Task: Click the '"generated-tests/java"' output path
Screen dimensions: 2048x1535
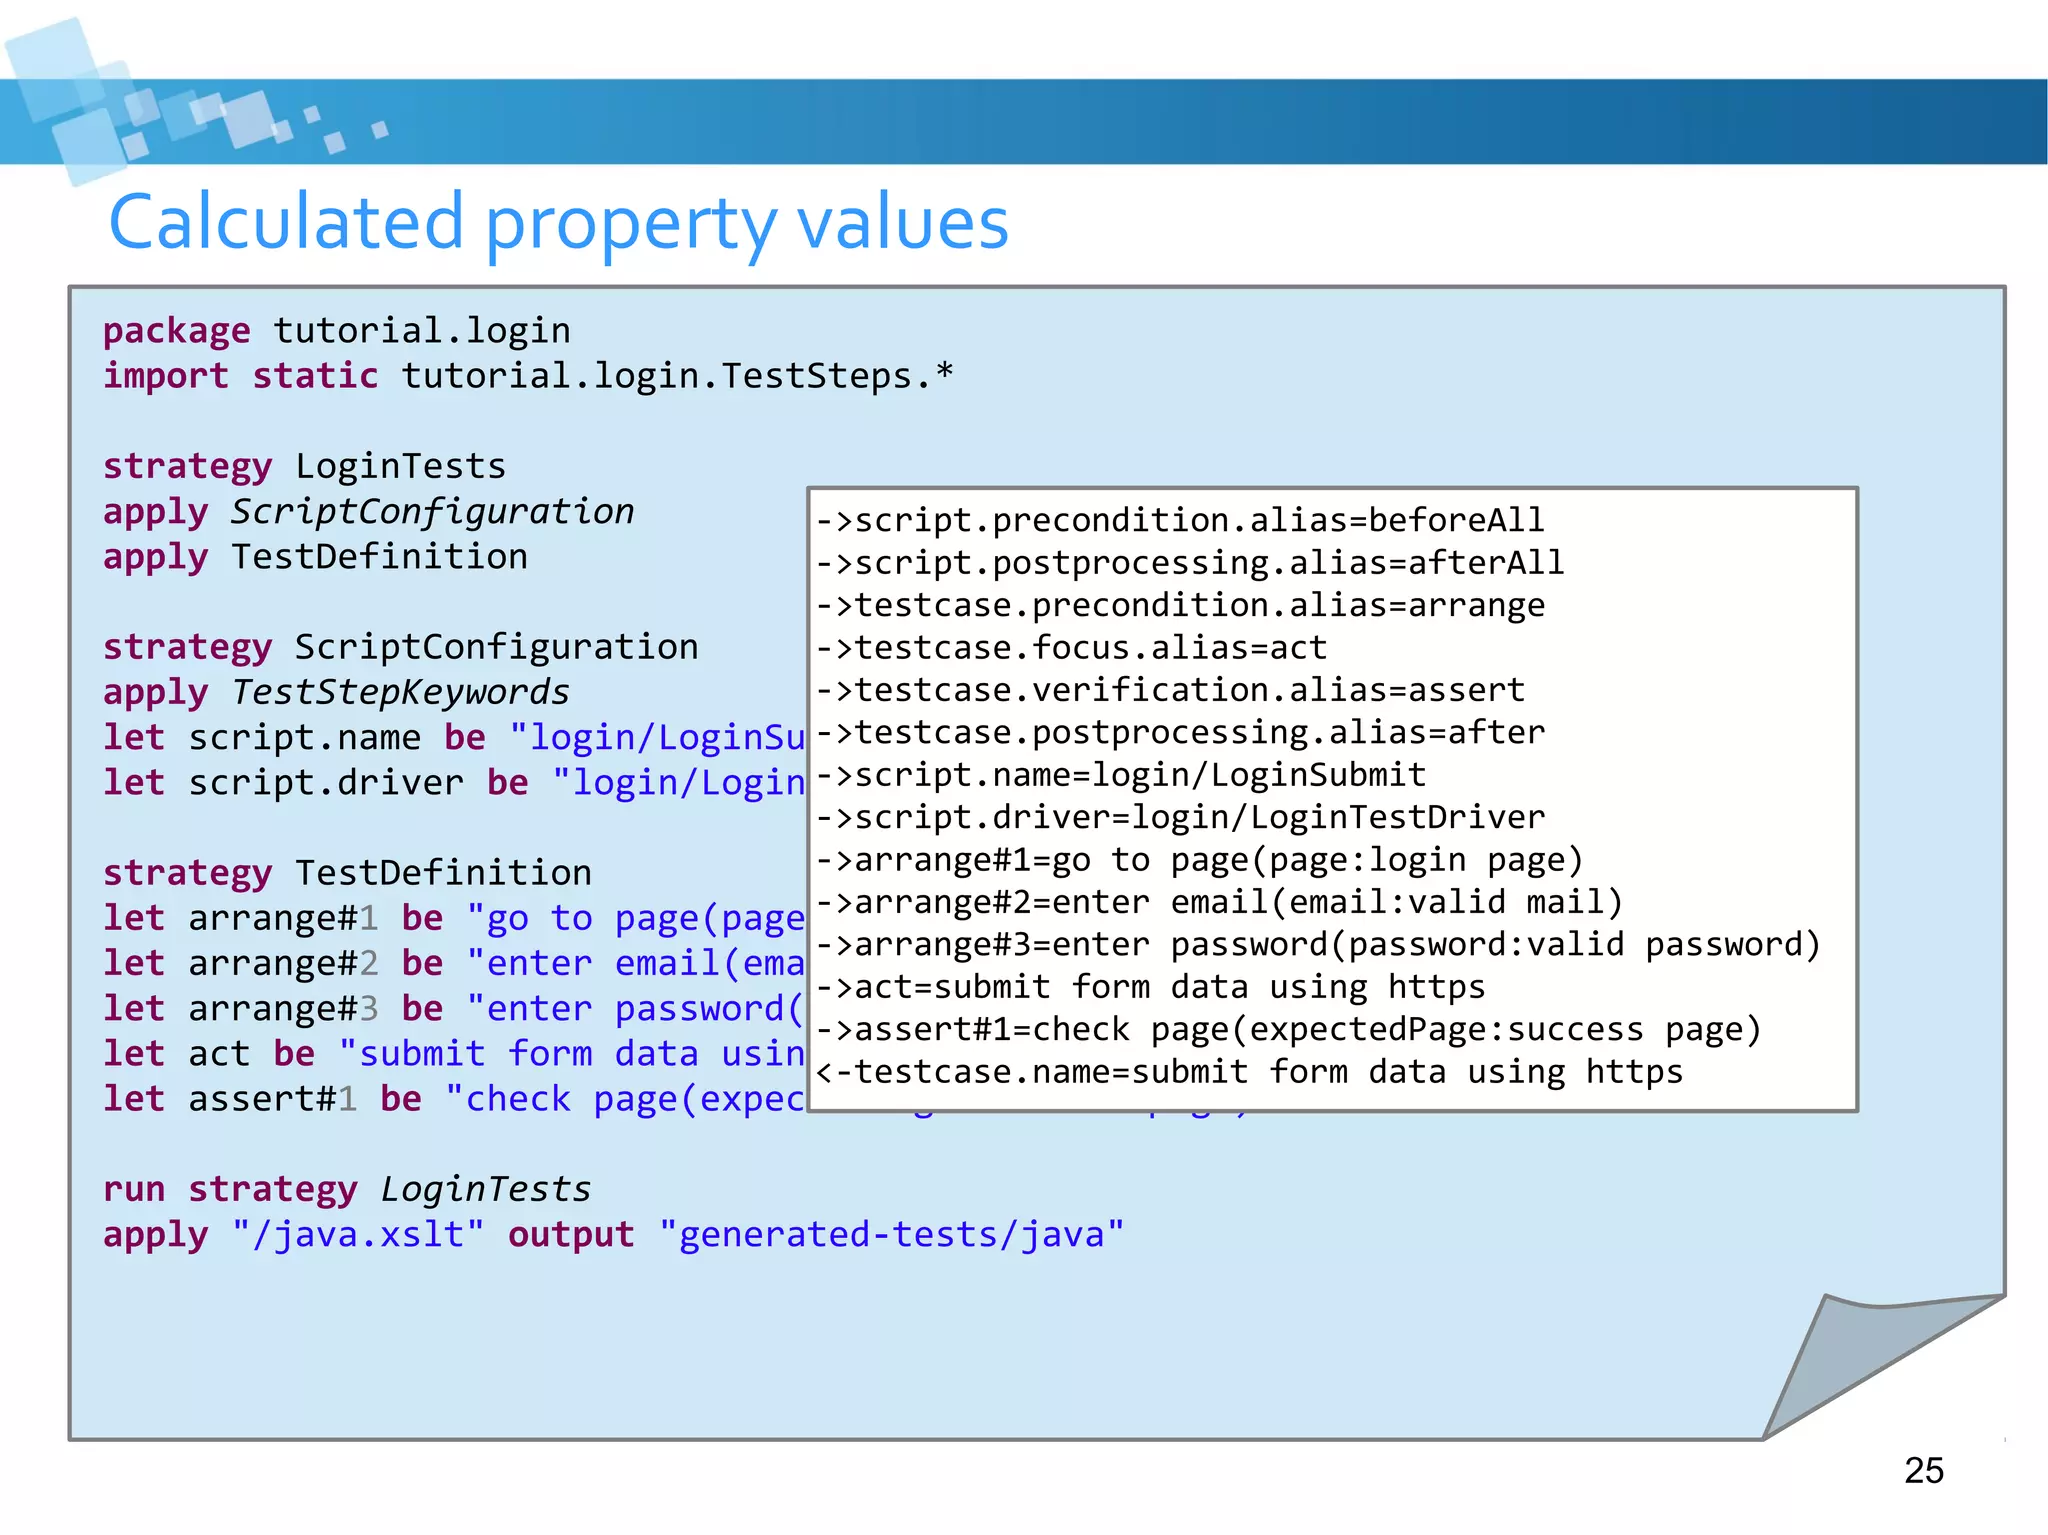Action: point(892,1235)
